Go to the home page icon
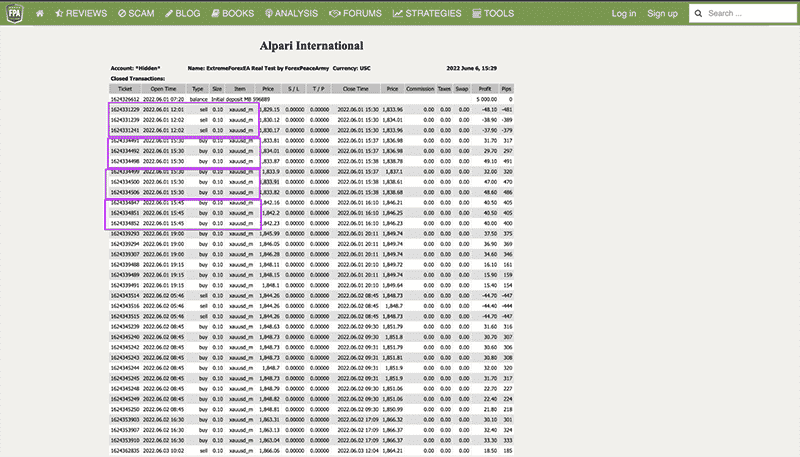Screen dimensions: 800x457 (x=40, y=14)
